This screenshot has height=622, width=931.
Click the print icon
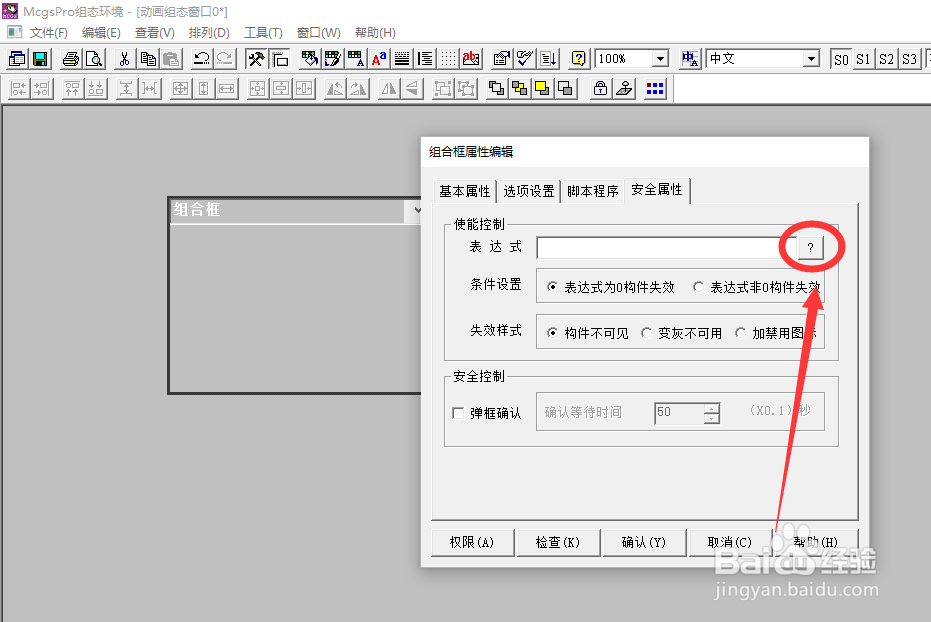71,59
